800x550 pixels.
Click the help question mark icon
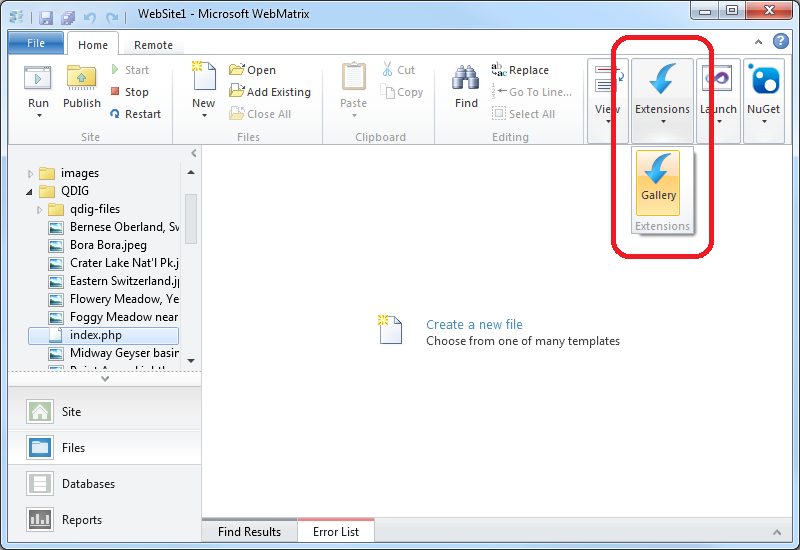pos(781,42)
